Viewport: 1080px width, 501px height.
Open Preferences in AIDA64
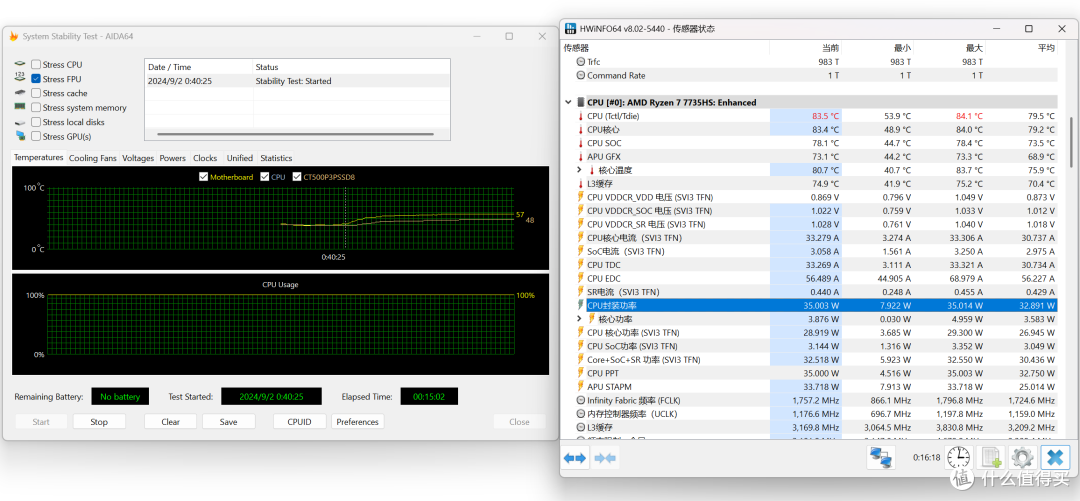click(357, 422)
